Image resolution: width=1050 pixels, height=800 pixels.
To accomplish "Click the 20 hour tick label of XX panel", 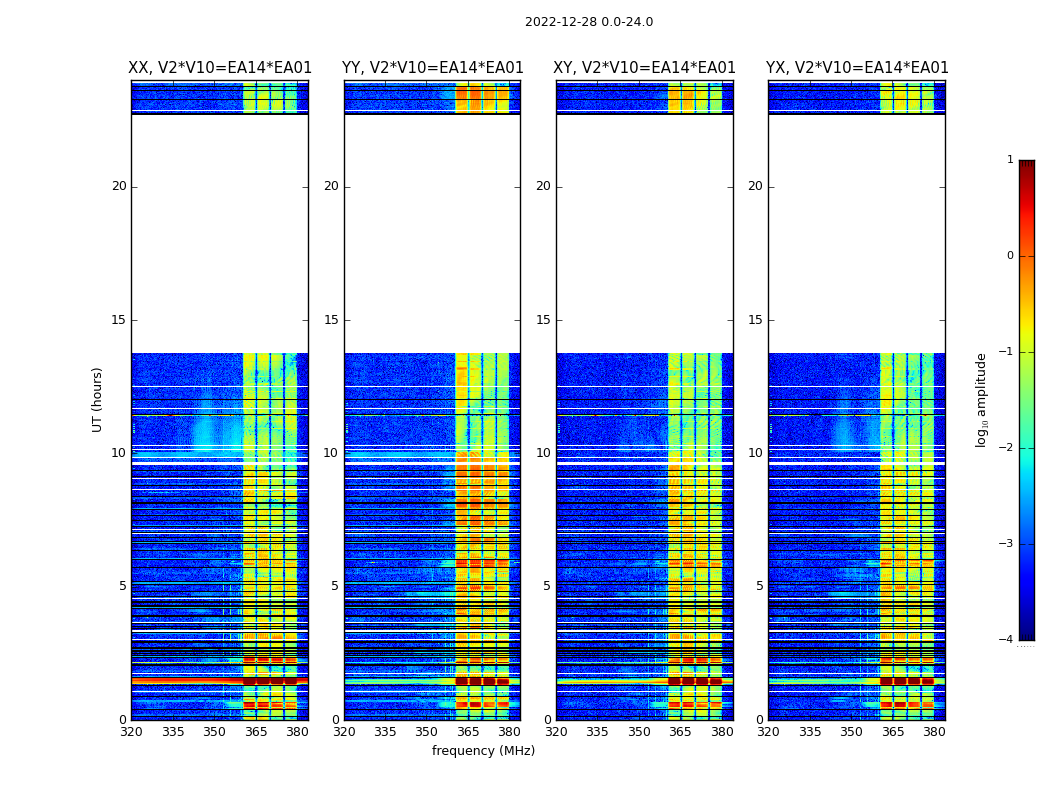I will tap(119, 186).
